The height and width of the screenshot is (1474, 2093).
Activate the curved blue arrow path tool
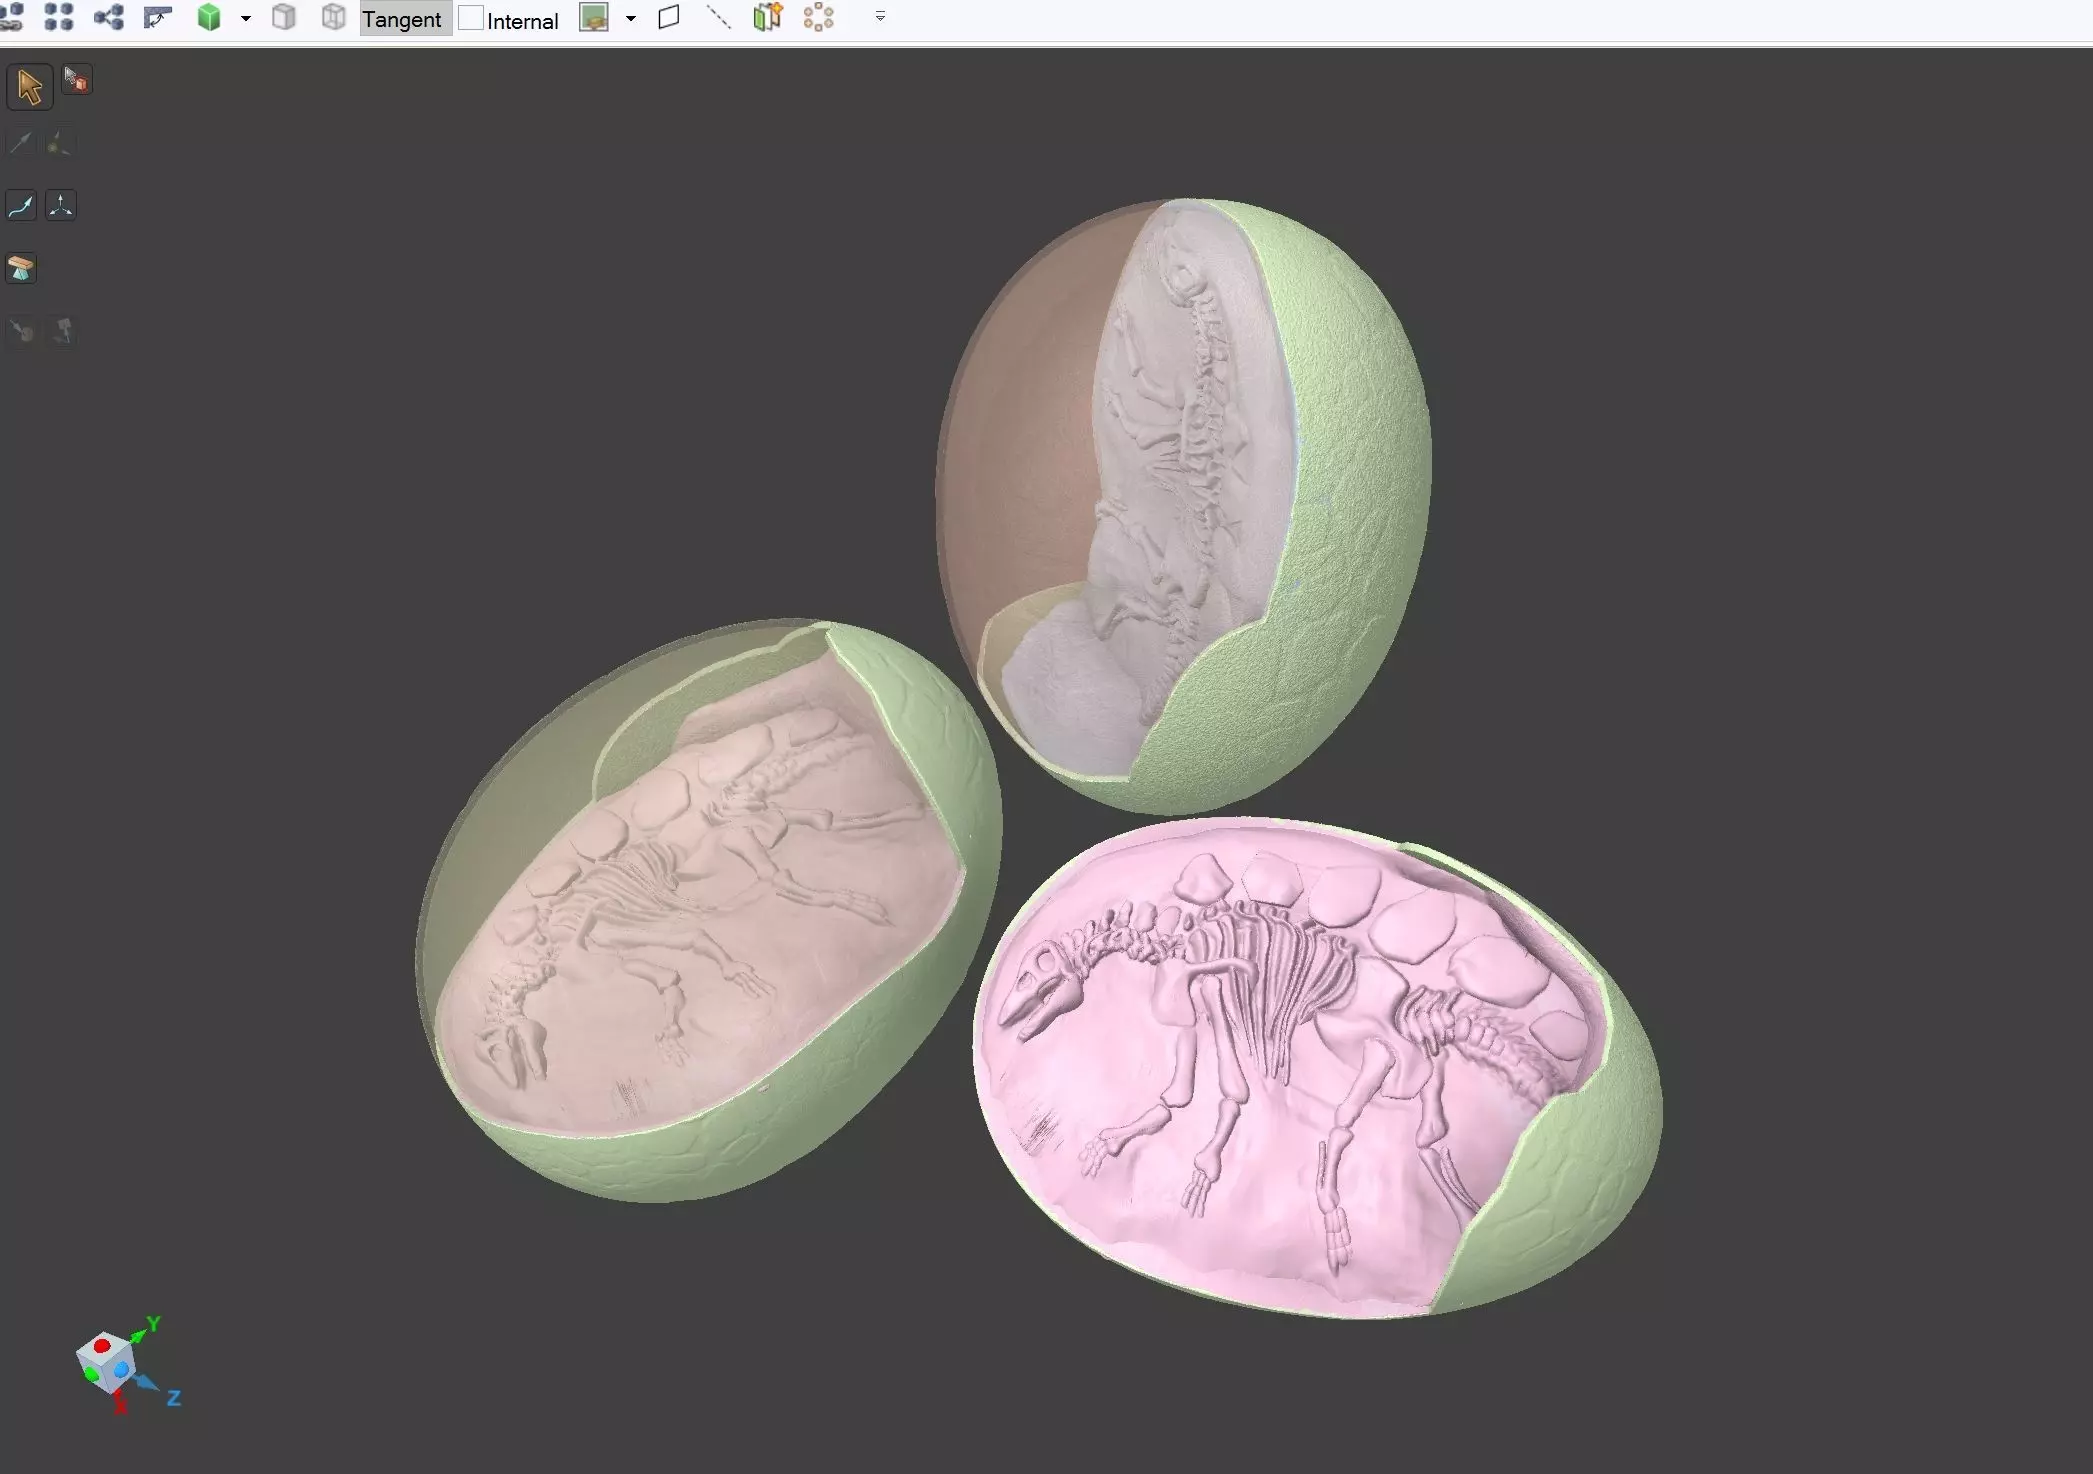[21, 206]
